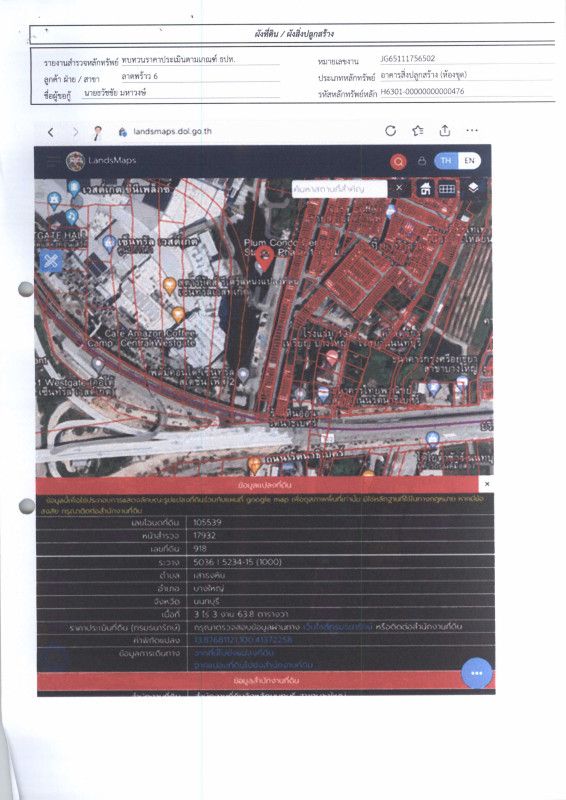Click the lock login icon
Image resolution: width=566 pixels, height=800 pixels.
pyautogui.click(x=422, y=161)
